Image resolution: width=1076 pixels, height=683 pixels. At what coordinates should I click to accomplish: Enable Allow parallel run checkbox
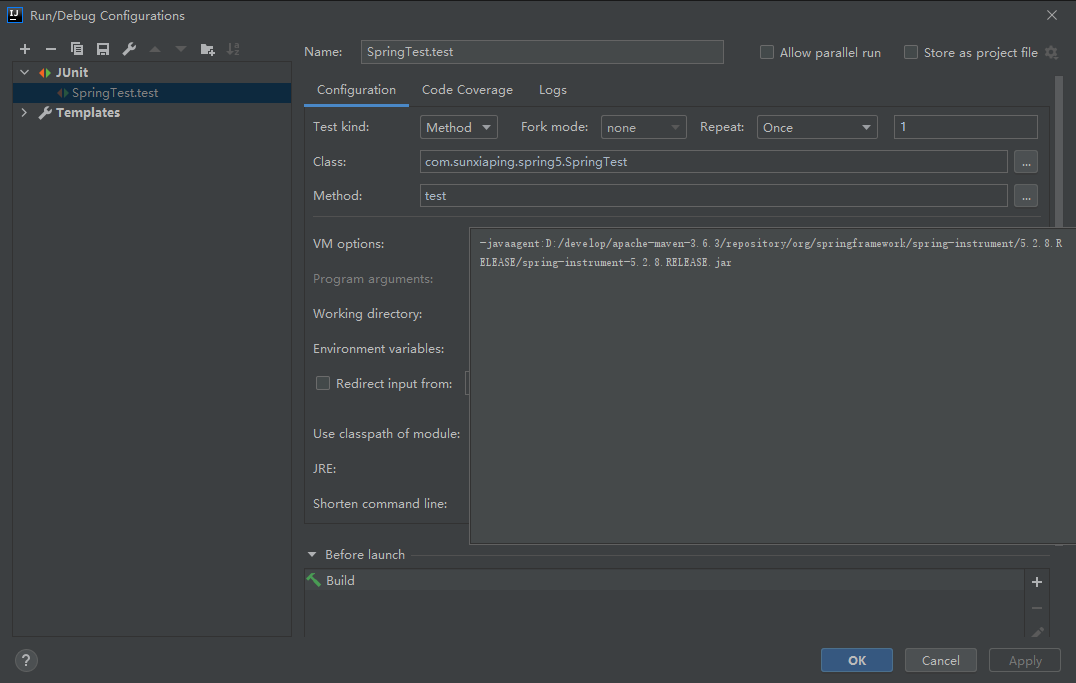(767, 52)
